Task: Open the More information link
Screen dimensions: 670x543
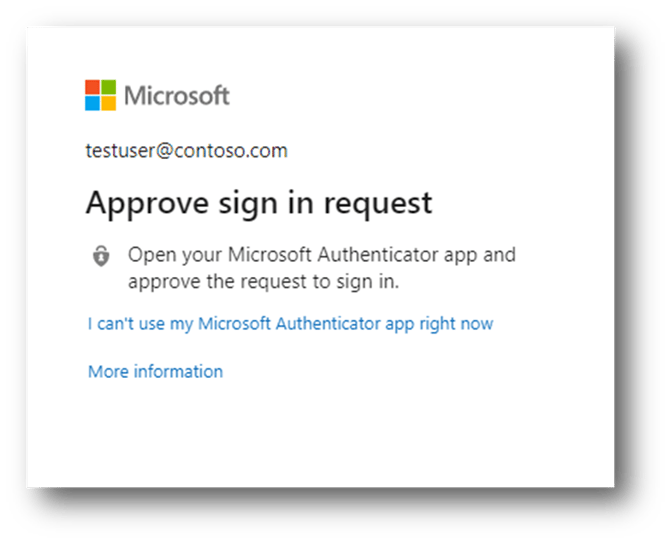Action: pos(155,372)
